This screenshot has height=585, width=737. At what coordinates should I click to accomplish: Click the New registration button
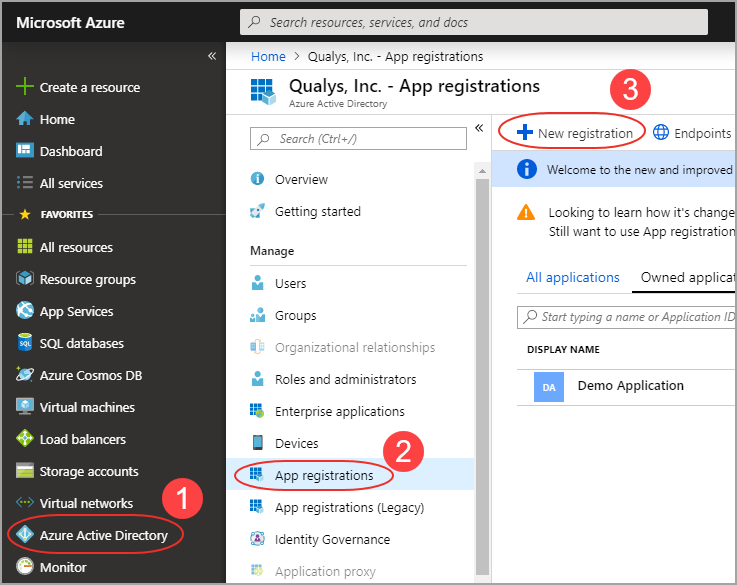coord(574,133)
